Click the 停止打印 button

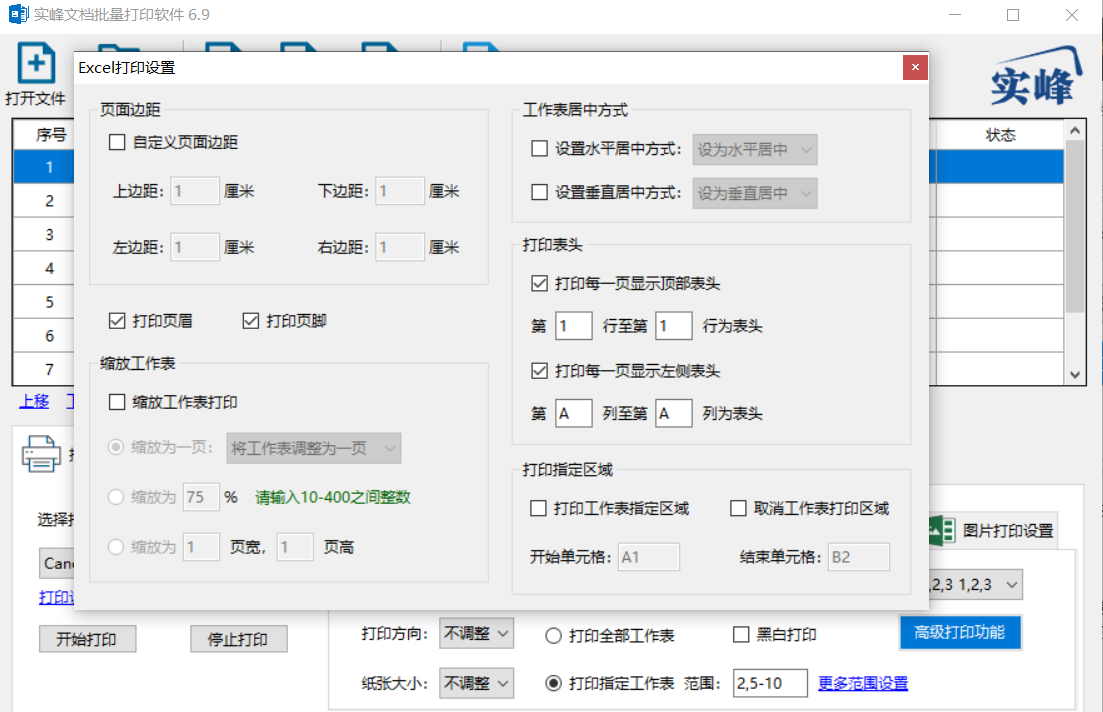[238, 640]
